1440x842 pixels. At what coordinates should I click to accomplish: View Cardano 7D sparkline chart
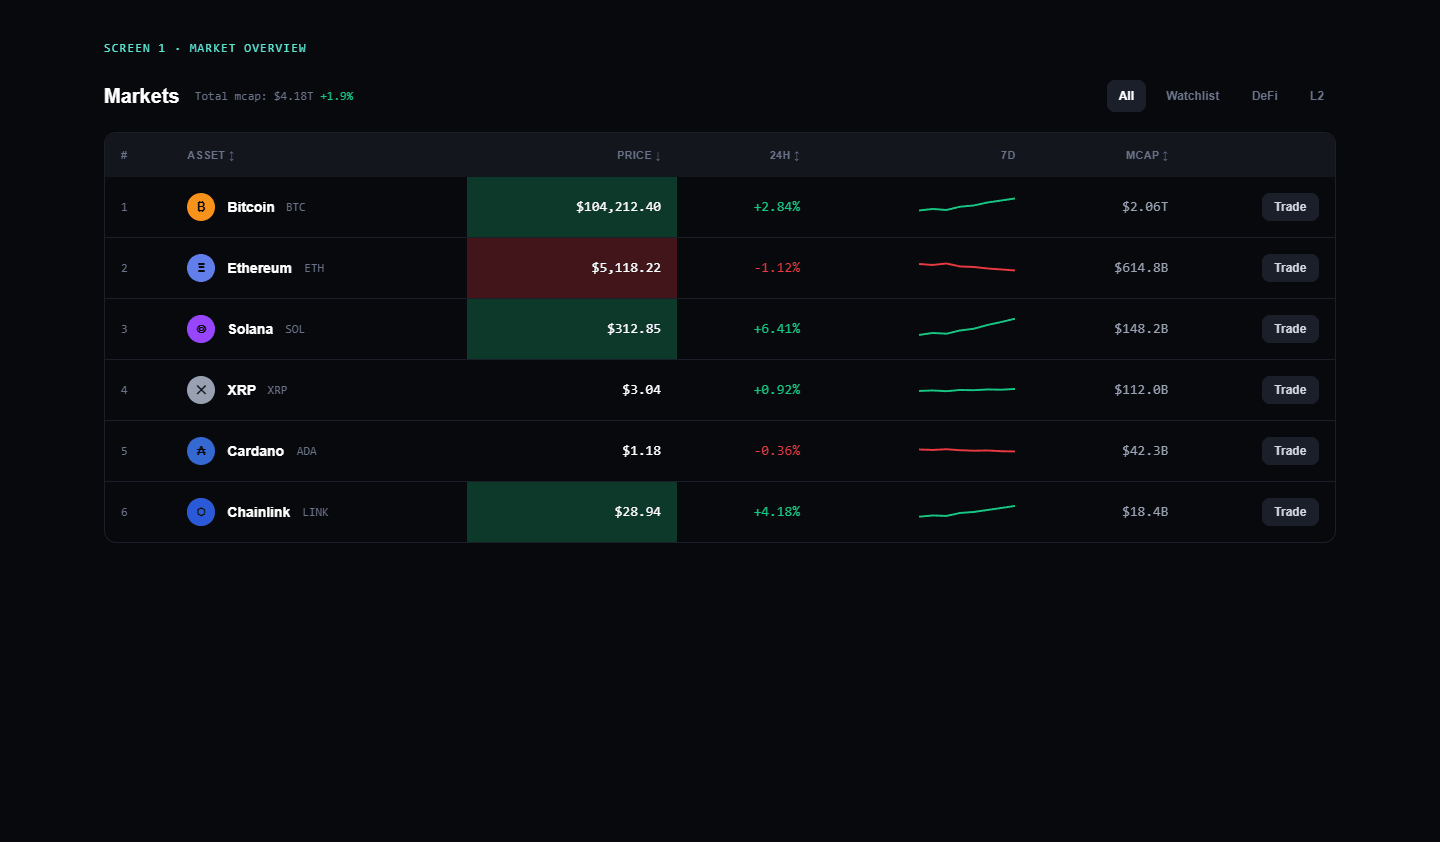click(x=967, y=450)
